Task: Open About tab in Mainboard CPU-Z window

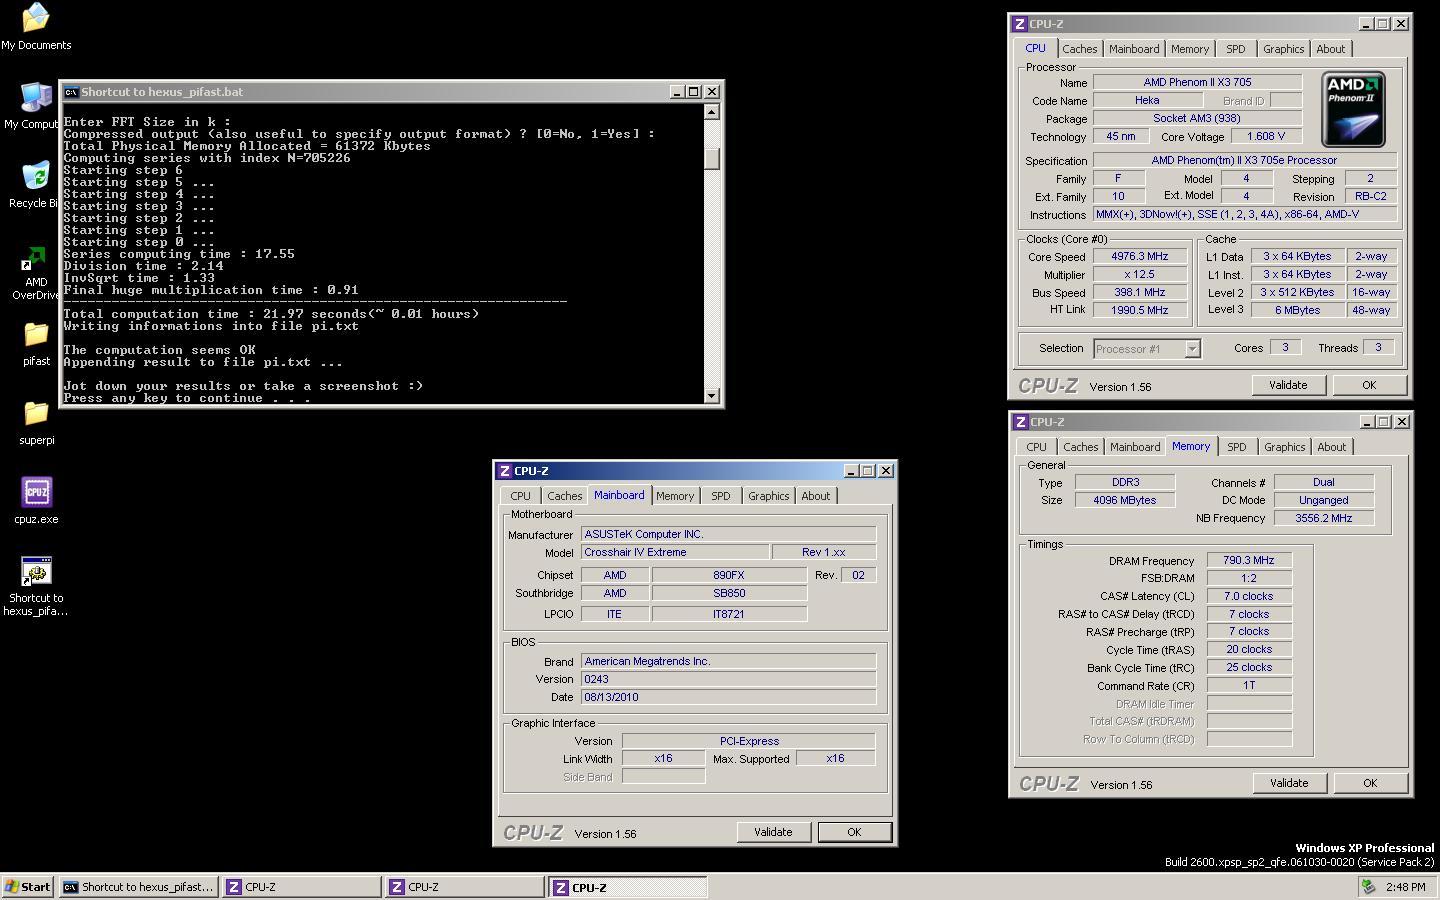Action: pyautogui.click(x=815, y=496)
